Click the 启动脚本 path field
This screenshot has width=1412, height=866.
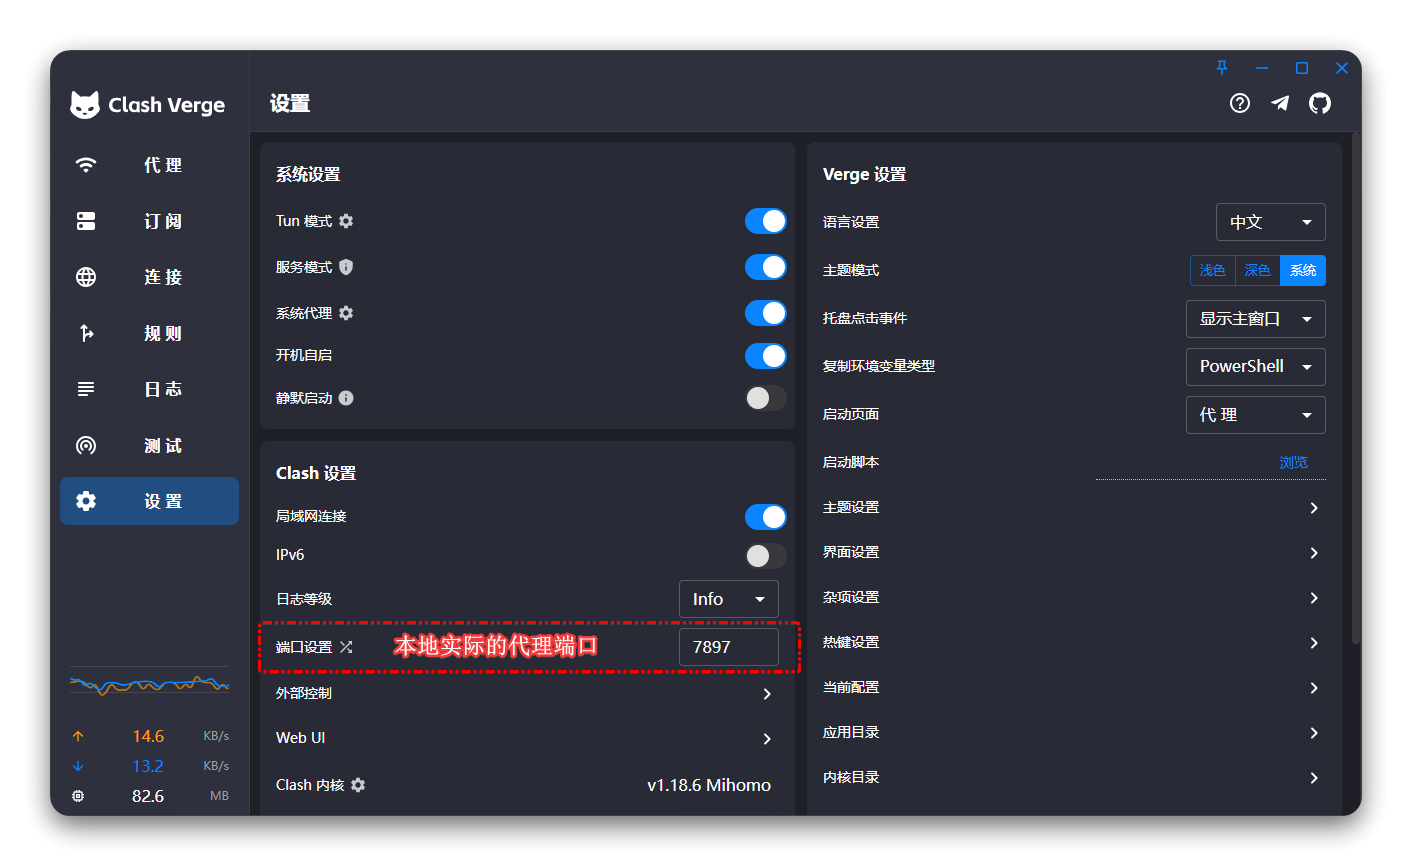(1211, 462)
